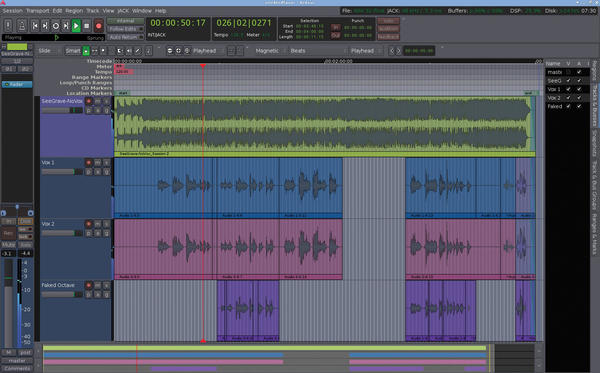Click the primary timecode clock display

pyautogui.click(x=178, y=23)
